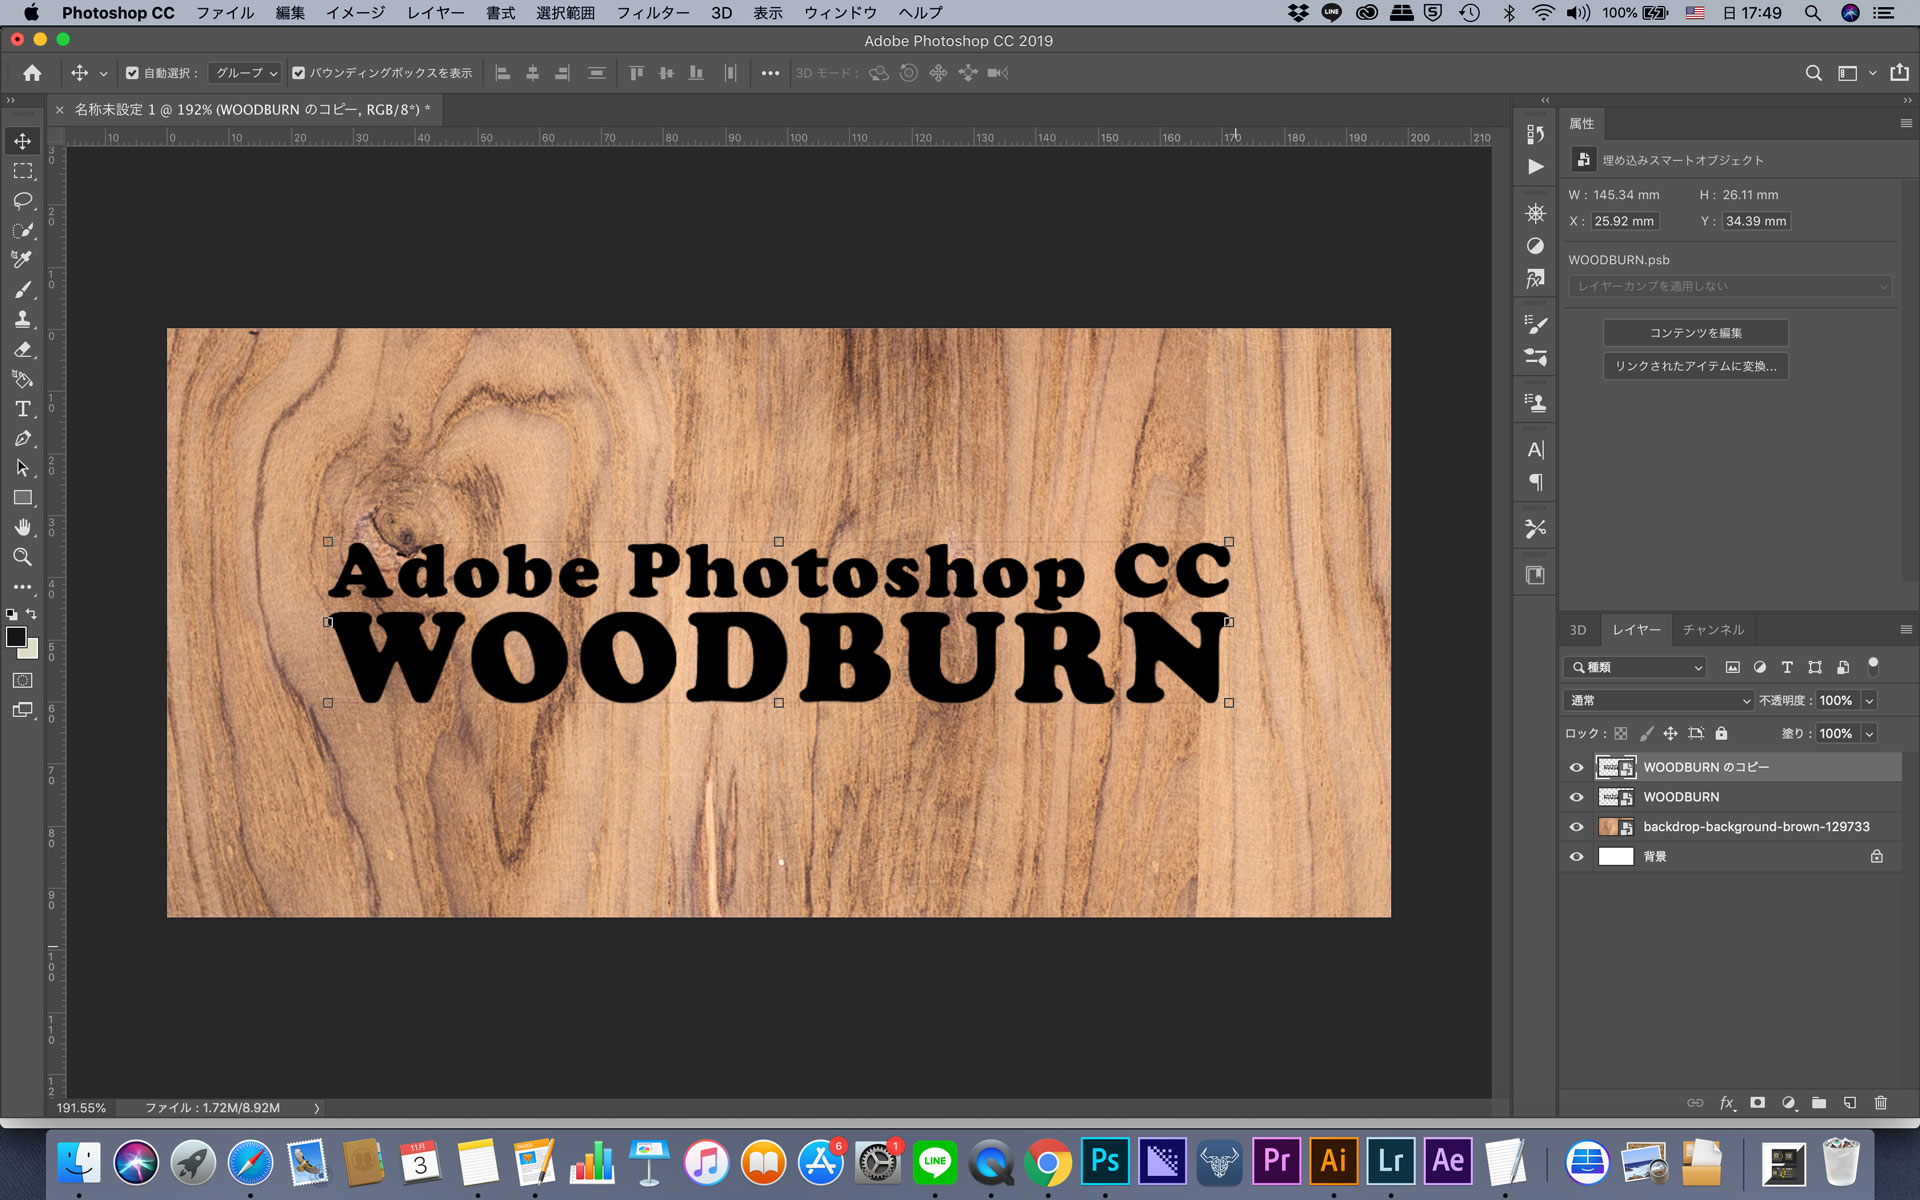Select the Zoom tool
1920x1200 pixels.
(22, 557)
